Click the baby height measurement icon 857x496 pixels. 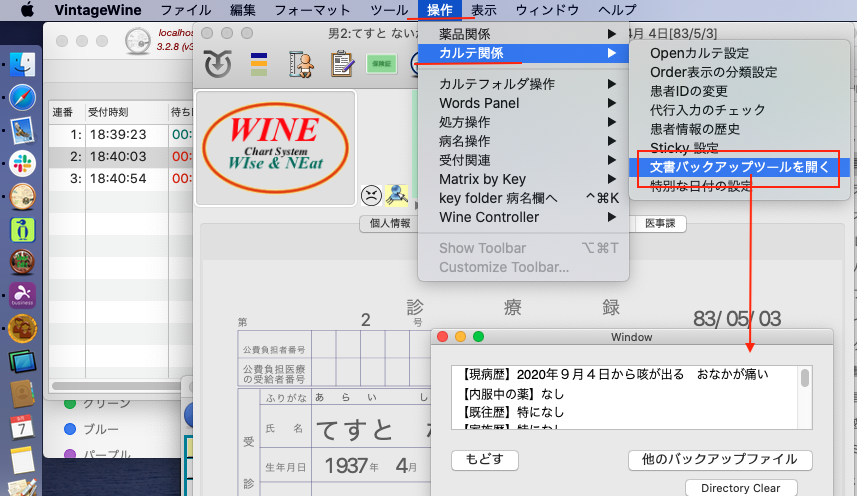tap(301, 65)
